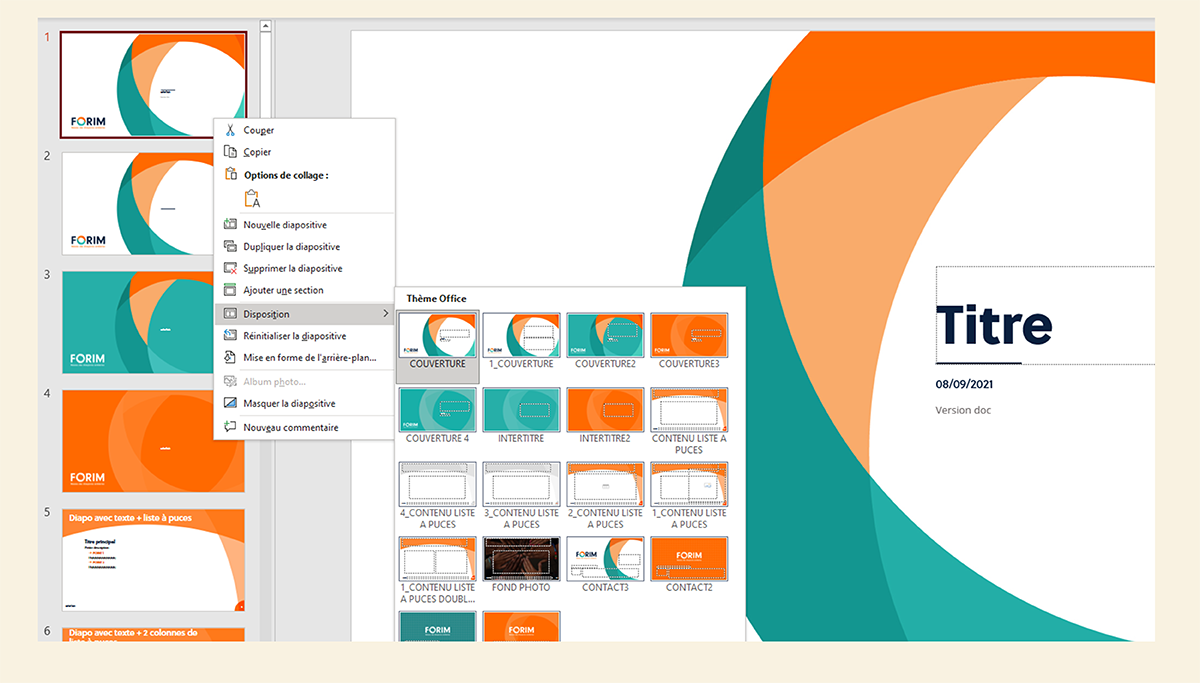Select Dupliquer la diapositive entry
The height and width of the screenshot is (683, 1200).
click(305, 247)
